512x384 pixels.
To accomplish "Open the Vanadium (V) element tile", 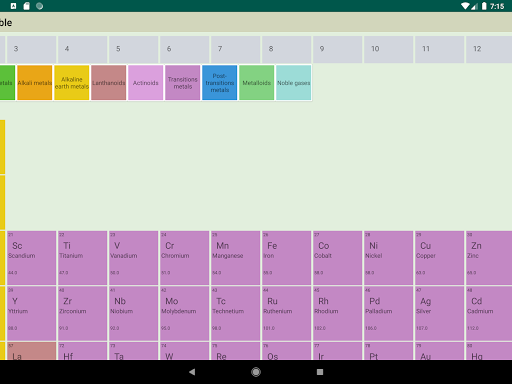I will pyautogui.click(x=134, y=258).
